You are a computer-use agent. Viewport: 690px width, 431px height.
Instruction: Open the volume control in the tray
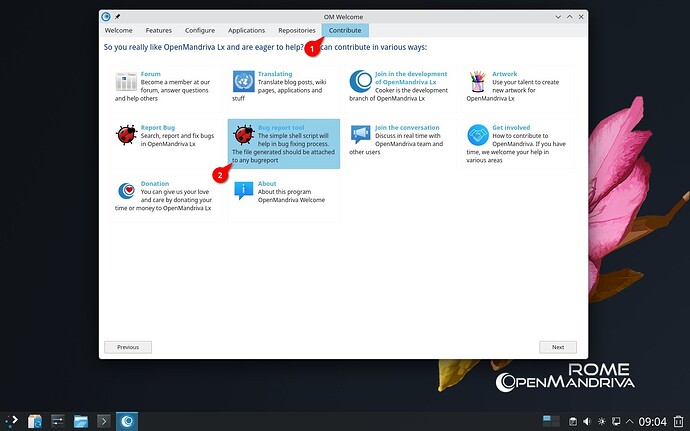click(x=587, y=421)
